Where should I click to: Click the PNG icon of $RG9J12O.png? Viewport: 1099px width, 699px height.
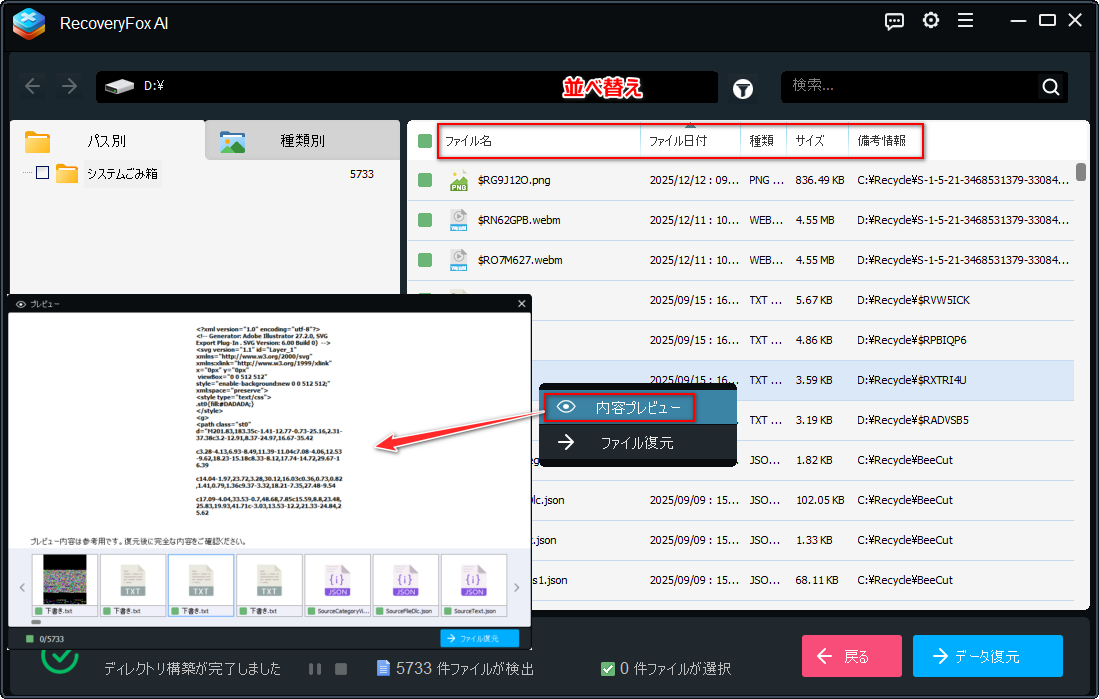(x=459, y=181)
